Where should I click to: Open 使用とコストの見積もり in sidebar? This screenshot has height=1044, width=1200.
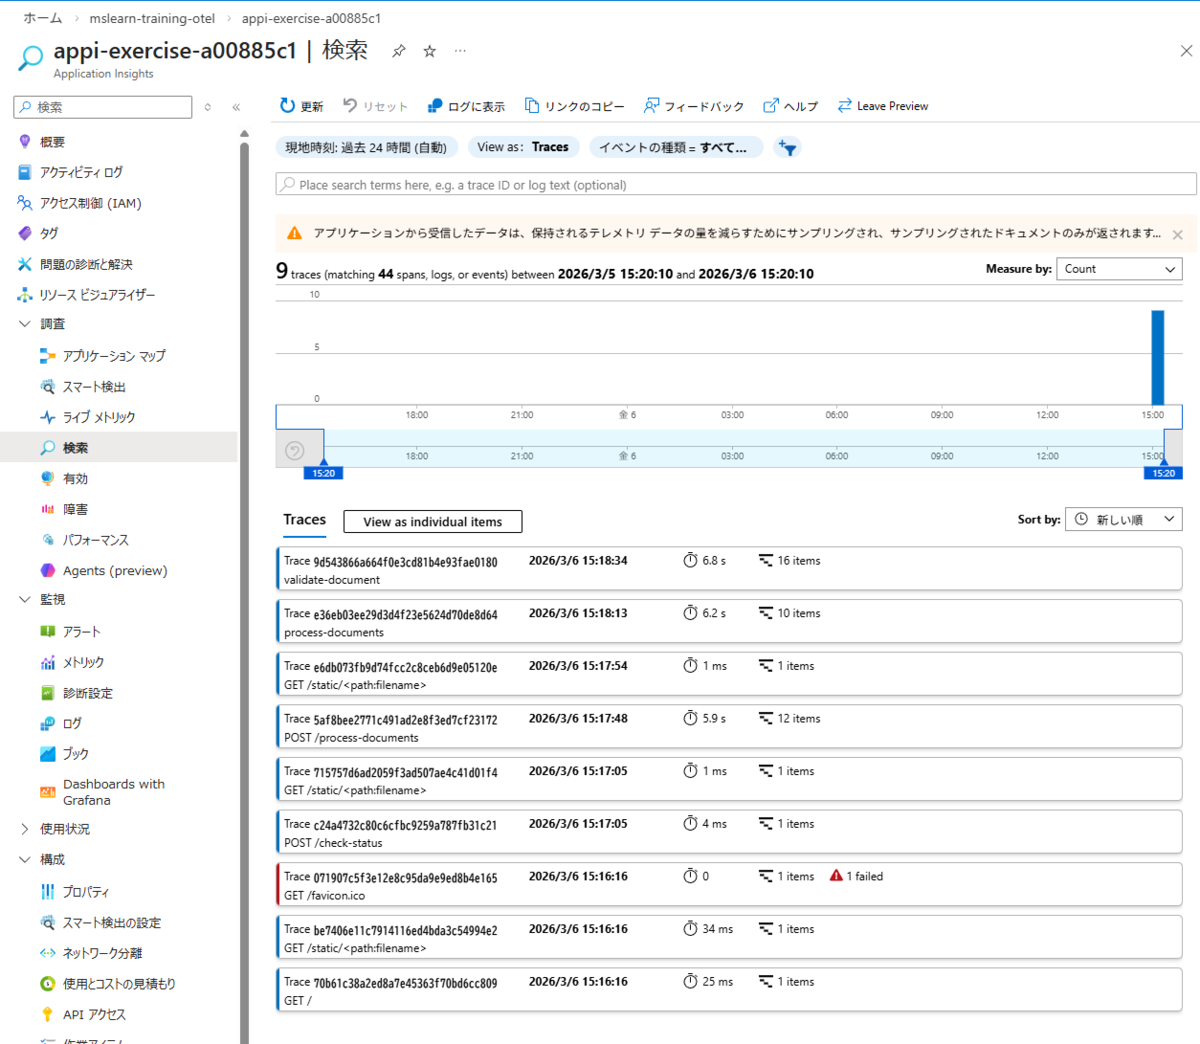[x=119, y=984]
